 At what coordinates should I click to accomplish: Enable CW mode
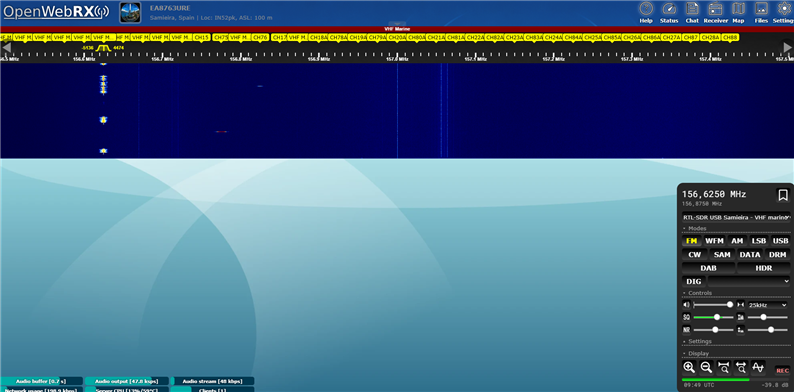pos(695,254)
